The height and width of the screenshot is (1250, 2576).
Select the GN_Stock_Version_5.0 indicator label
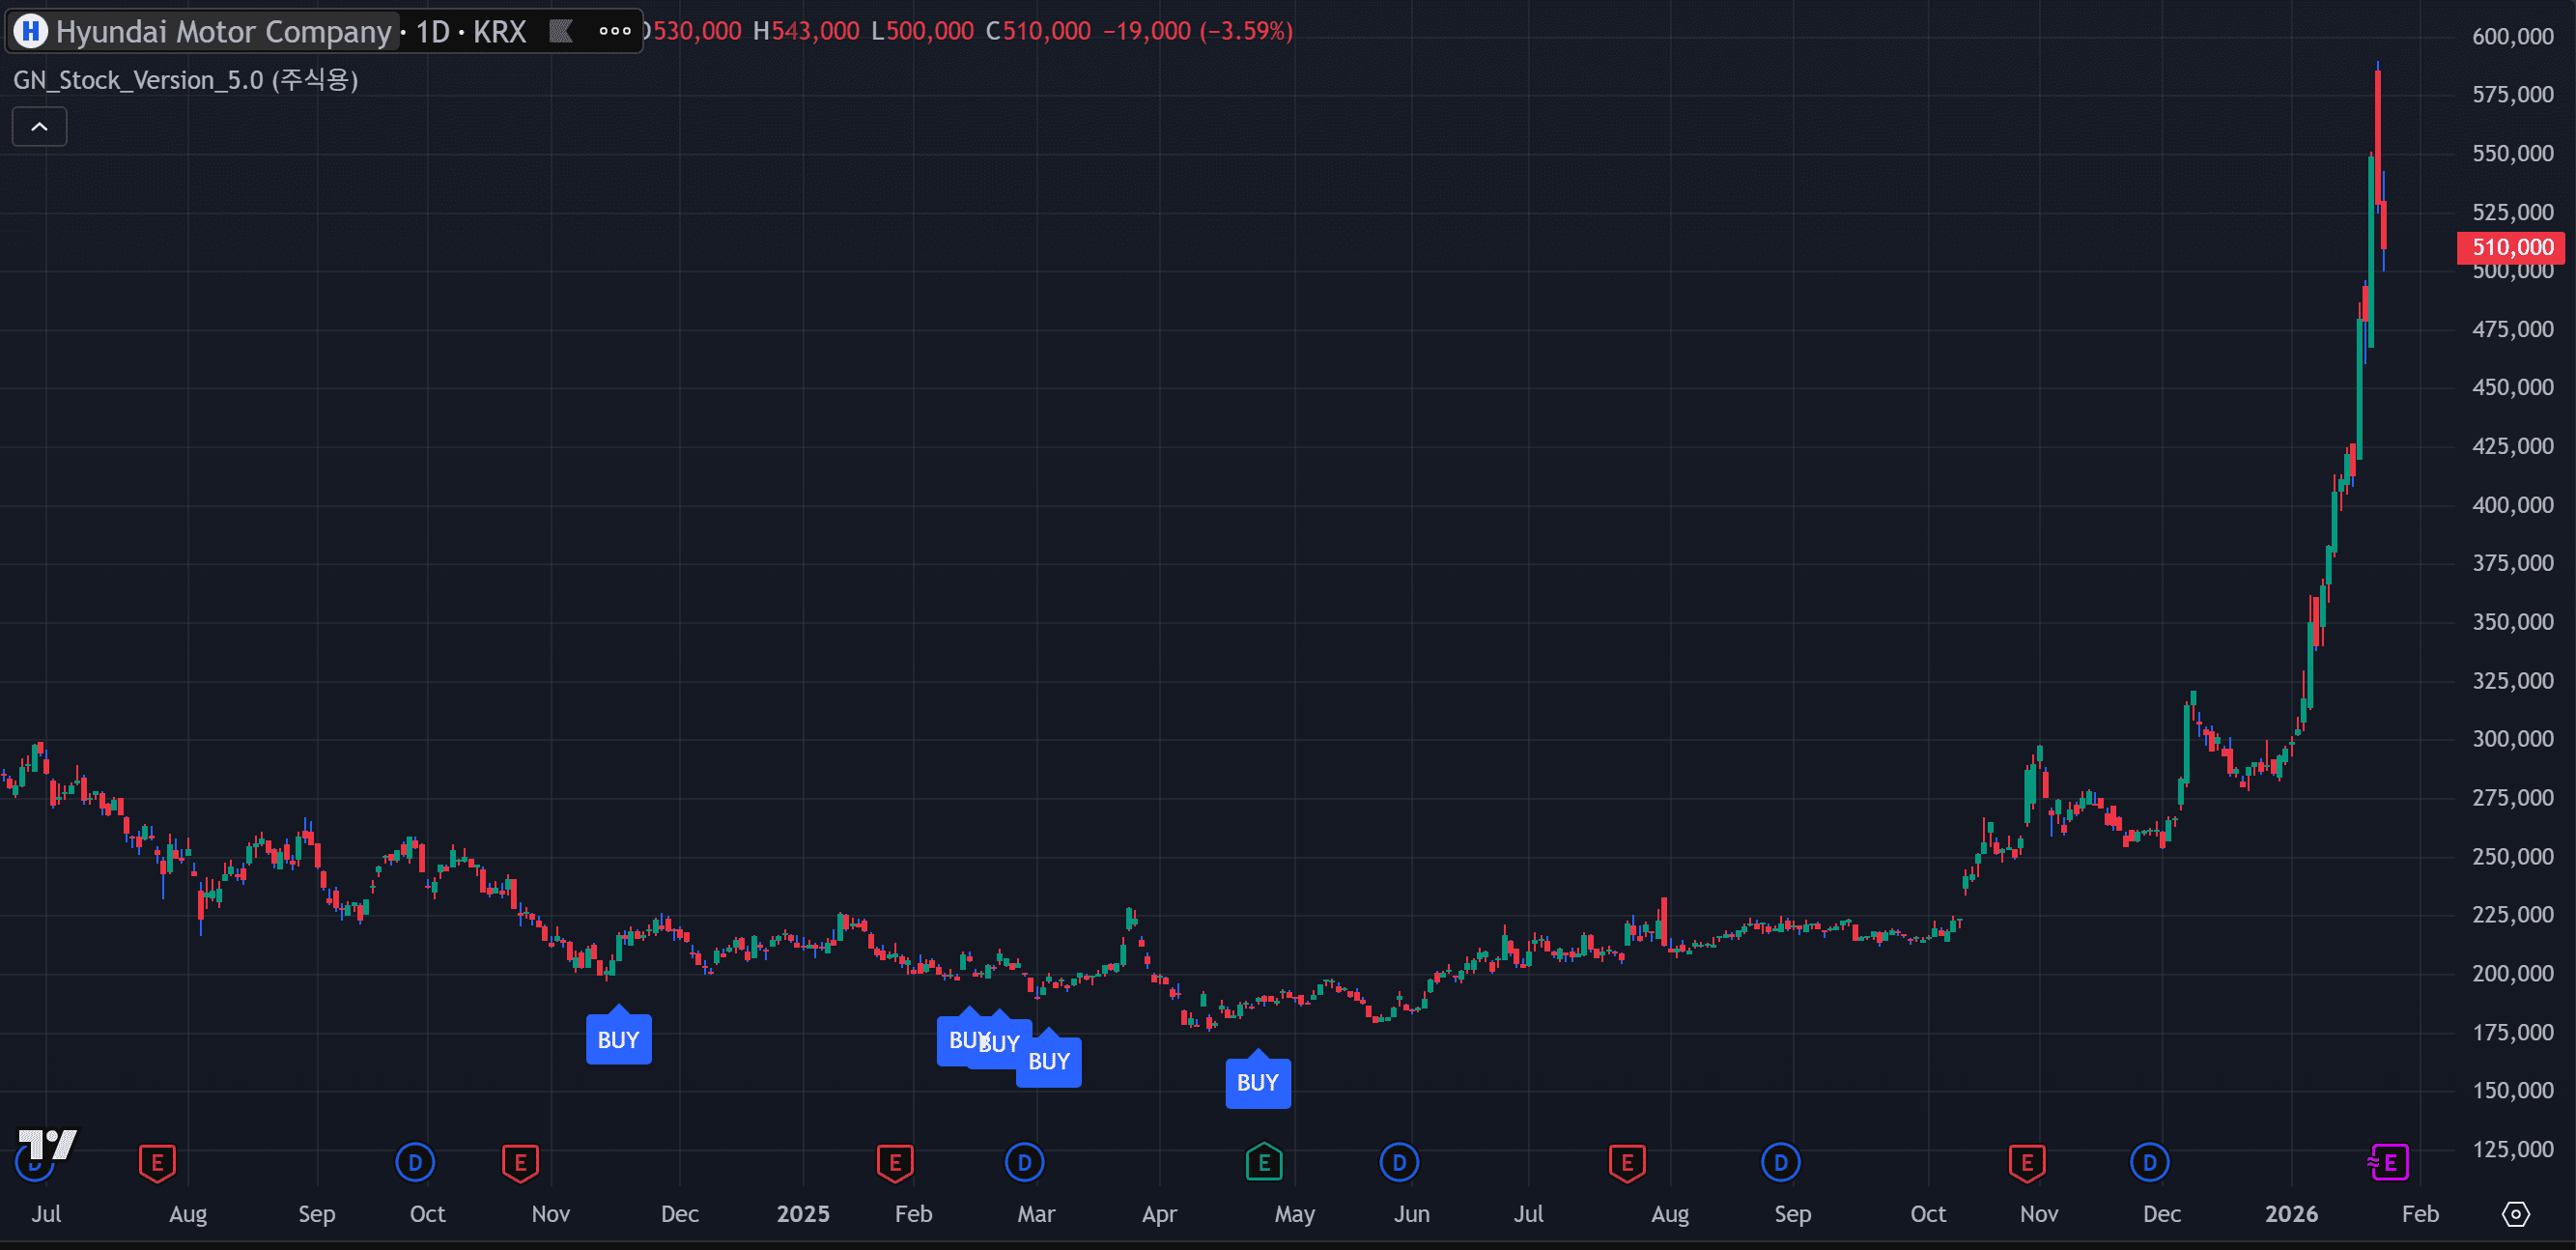[x=185, y=80]
